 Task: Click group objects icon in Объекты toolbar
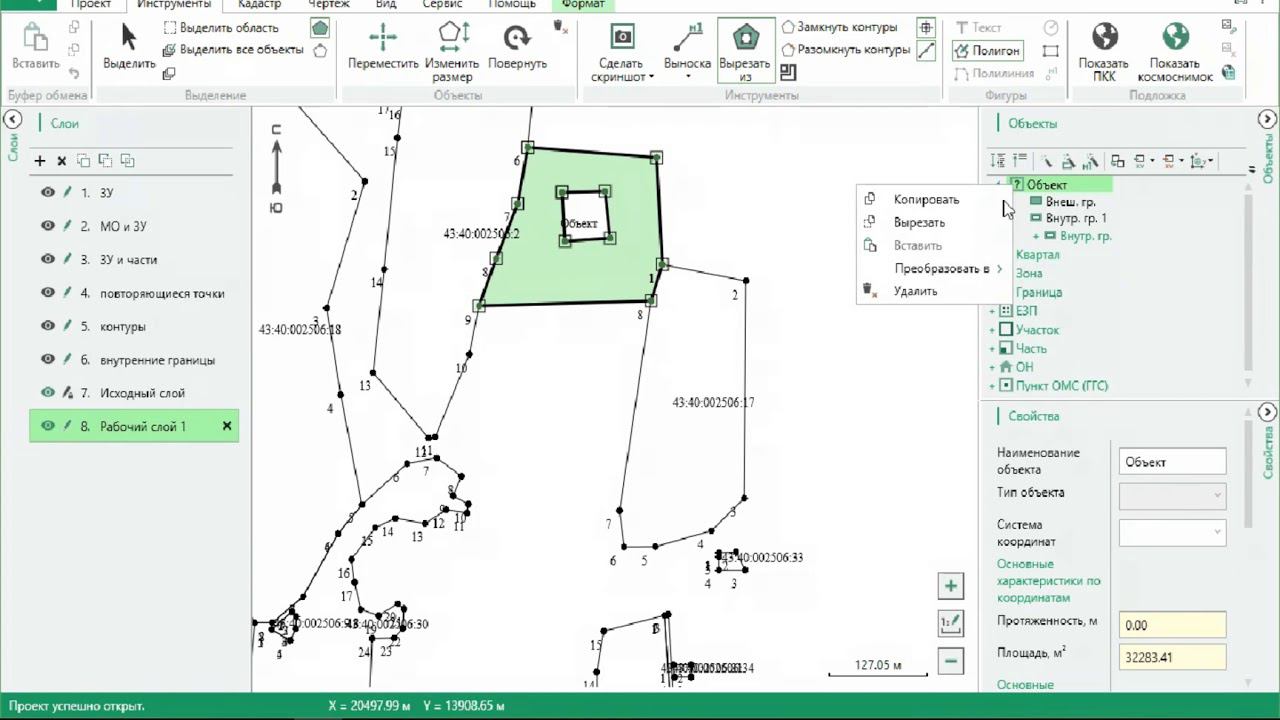[1117, 161]
